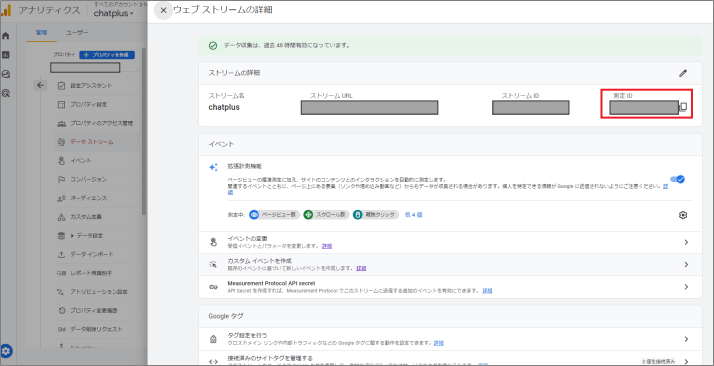Viewport: 714px width, 366px height.
Task: Open Reports icon in left rail
Action: [6, 55]
